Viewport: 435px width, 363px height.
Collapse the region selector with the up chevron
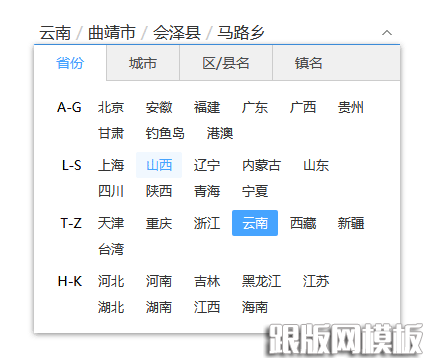coord(387,33)
